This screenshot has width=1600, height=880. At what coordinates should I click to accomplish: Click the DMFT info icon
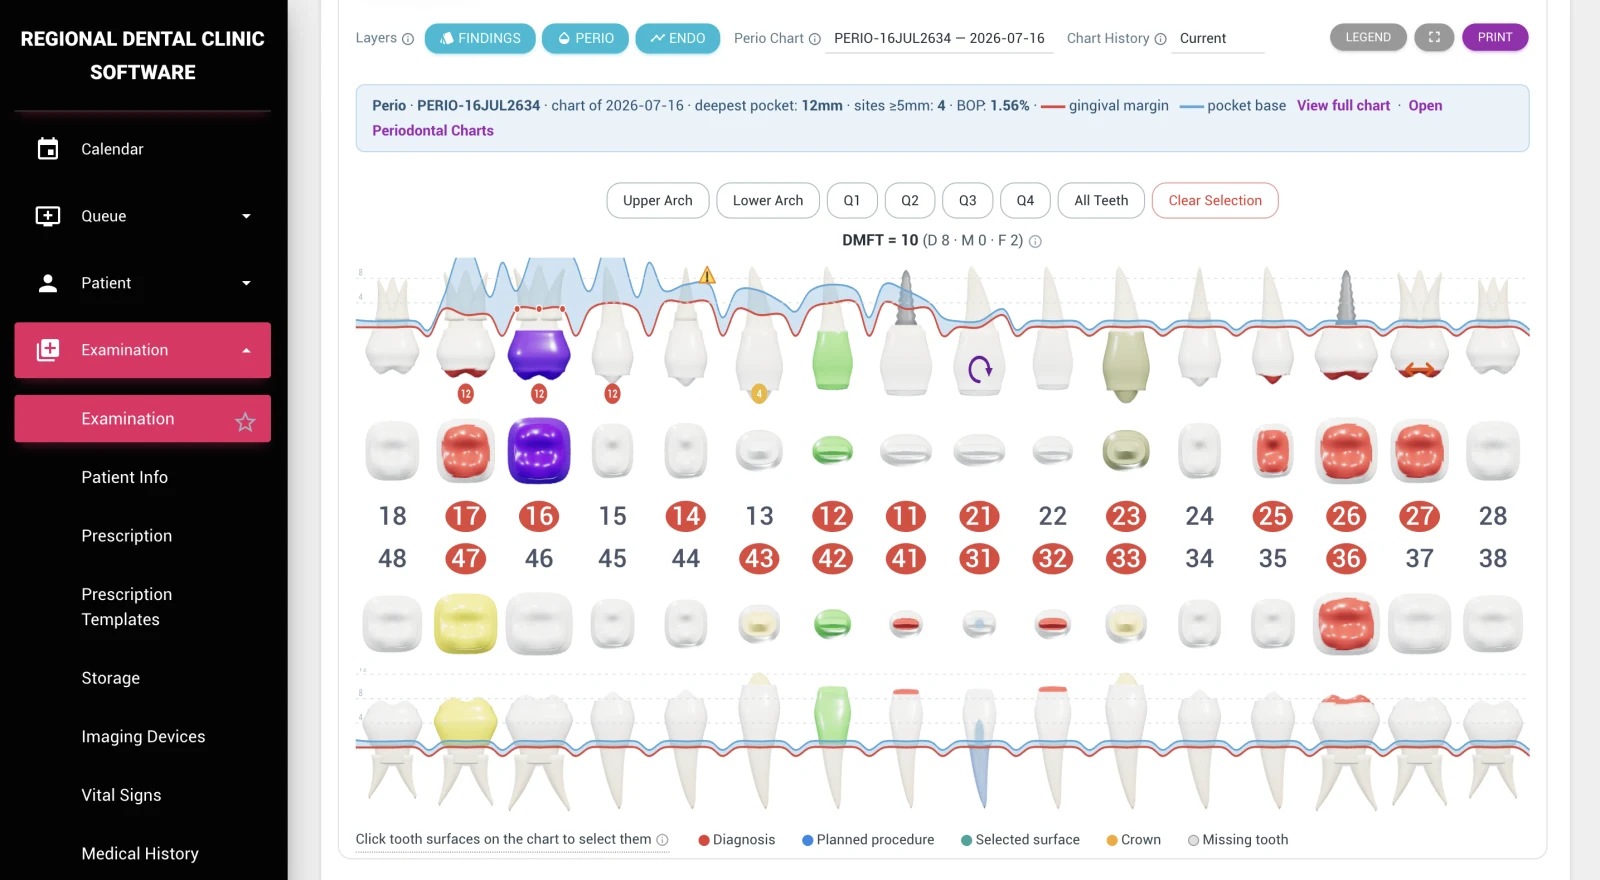1035,241
